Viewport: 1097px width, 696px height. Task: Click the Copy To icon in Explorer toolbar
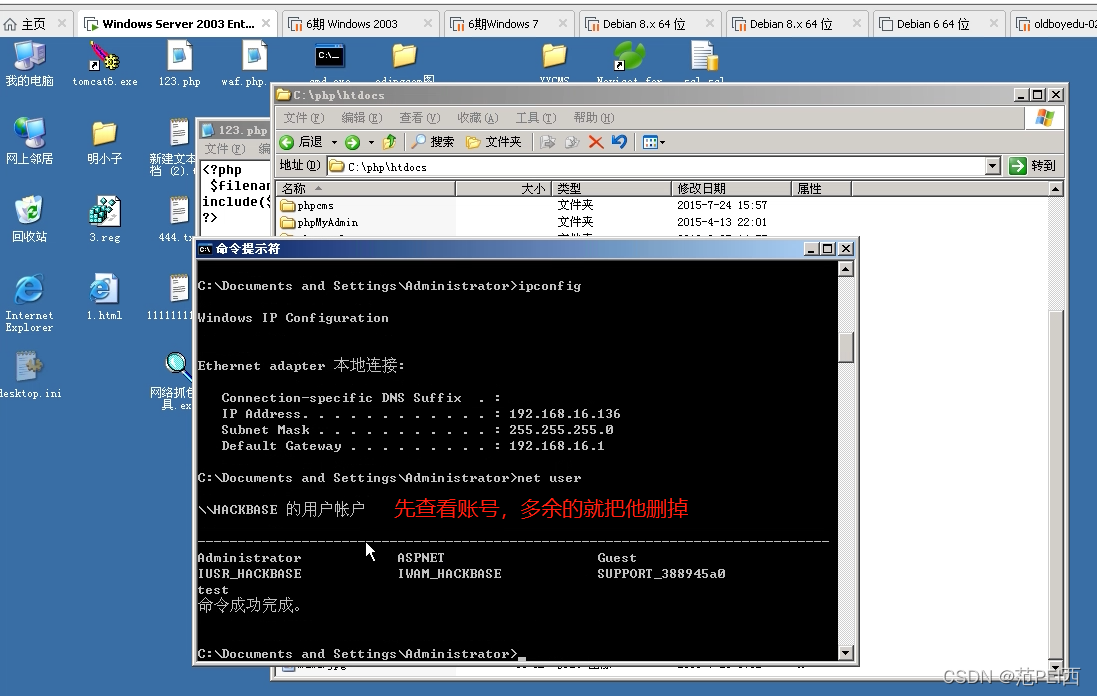(572, 142)
